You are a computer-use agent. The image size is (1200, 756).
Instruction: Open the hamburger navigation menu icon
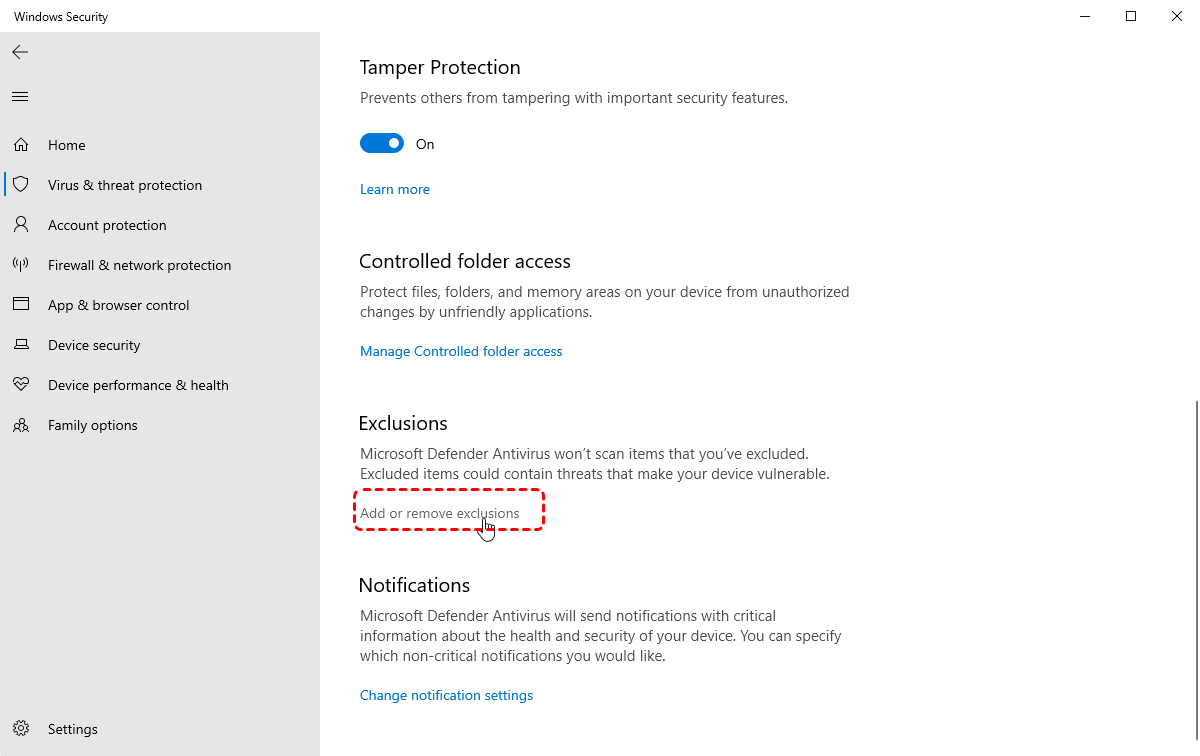click(x=20, y=97)
